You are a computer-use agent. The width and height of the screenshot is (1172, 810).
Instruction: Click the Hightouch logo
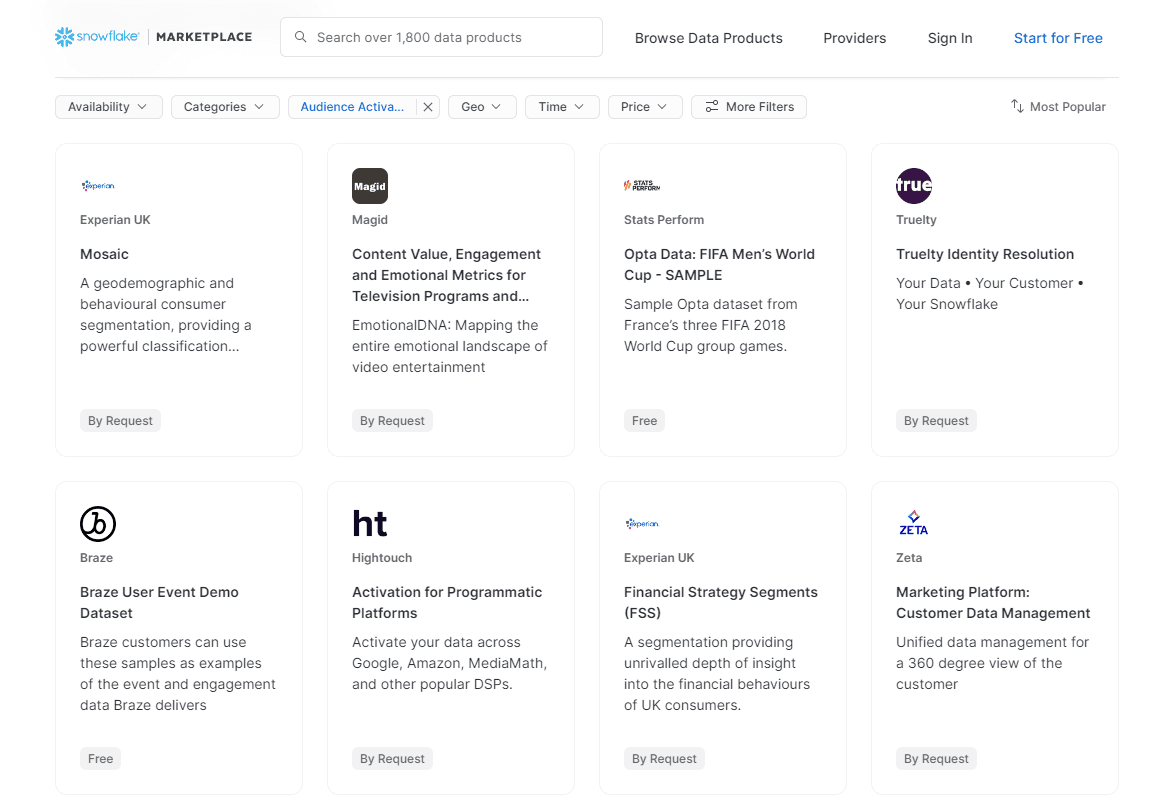click(x=369, y=523)
